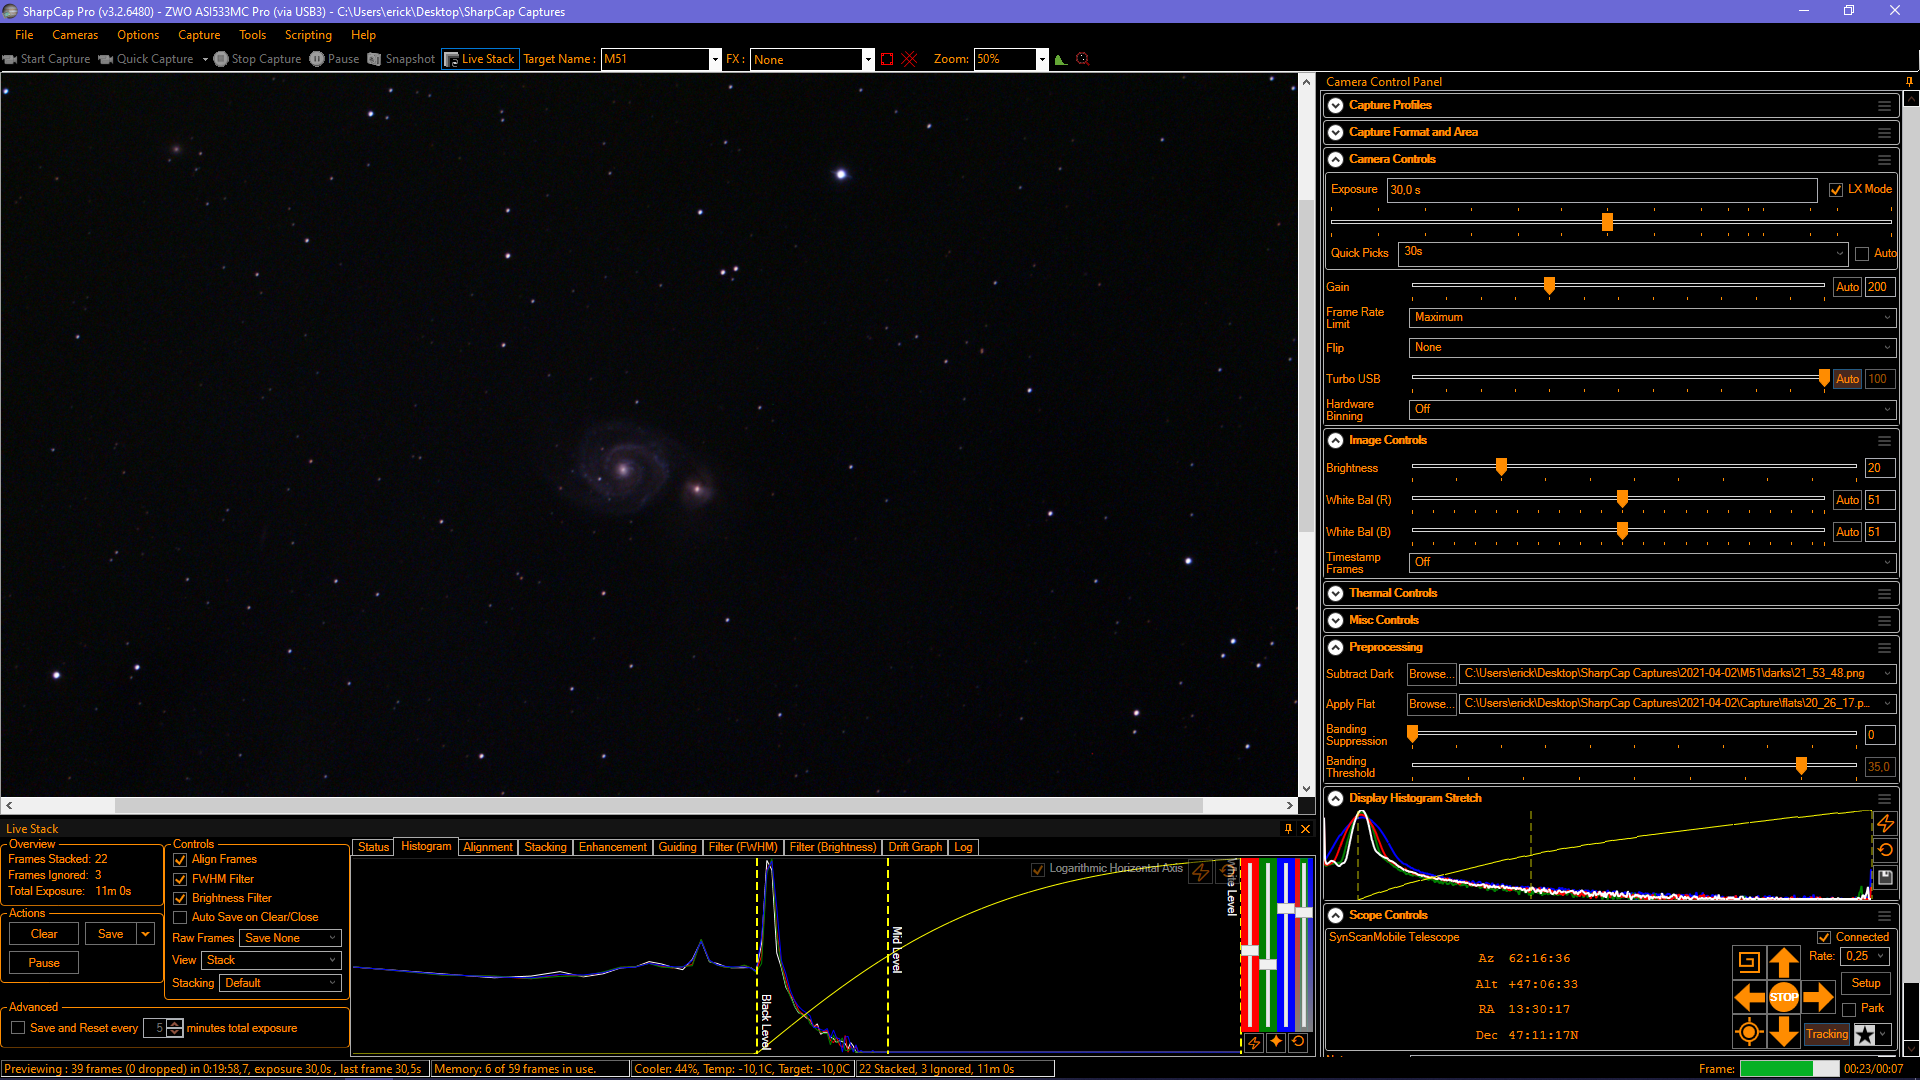This screenshot has width=1920, height=1080.
Task: Move the scope down with the arrow
Action: click(x=1784, y=1031)
